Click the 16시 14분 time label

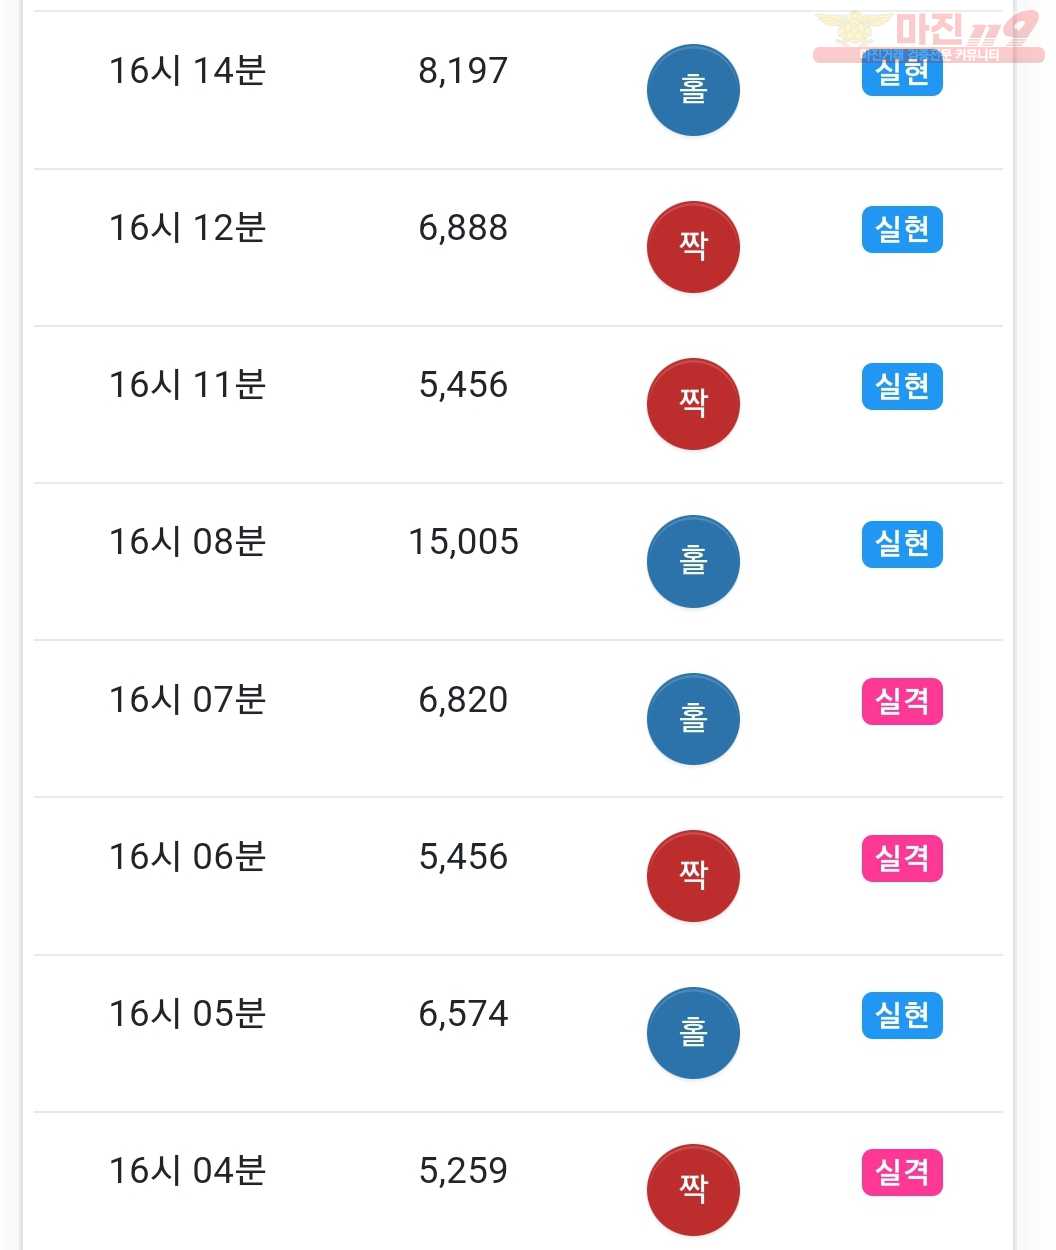click(x=187, y=71)
